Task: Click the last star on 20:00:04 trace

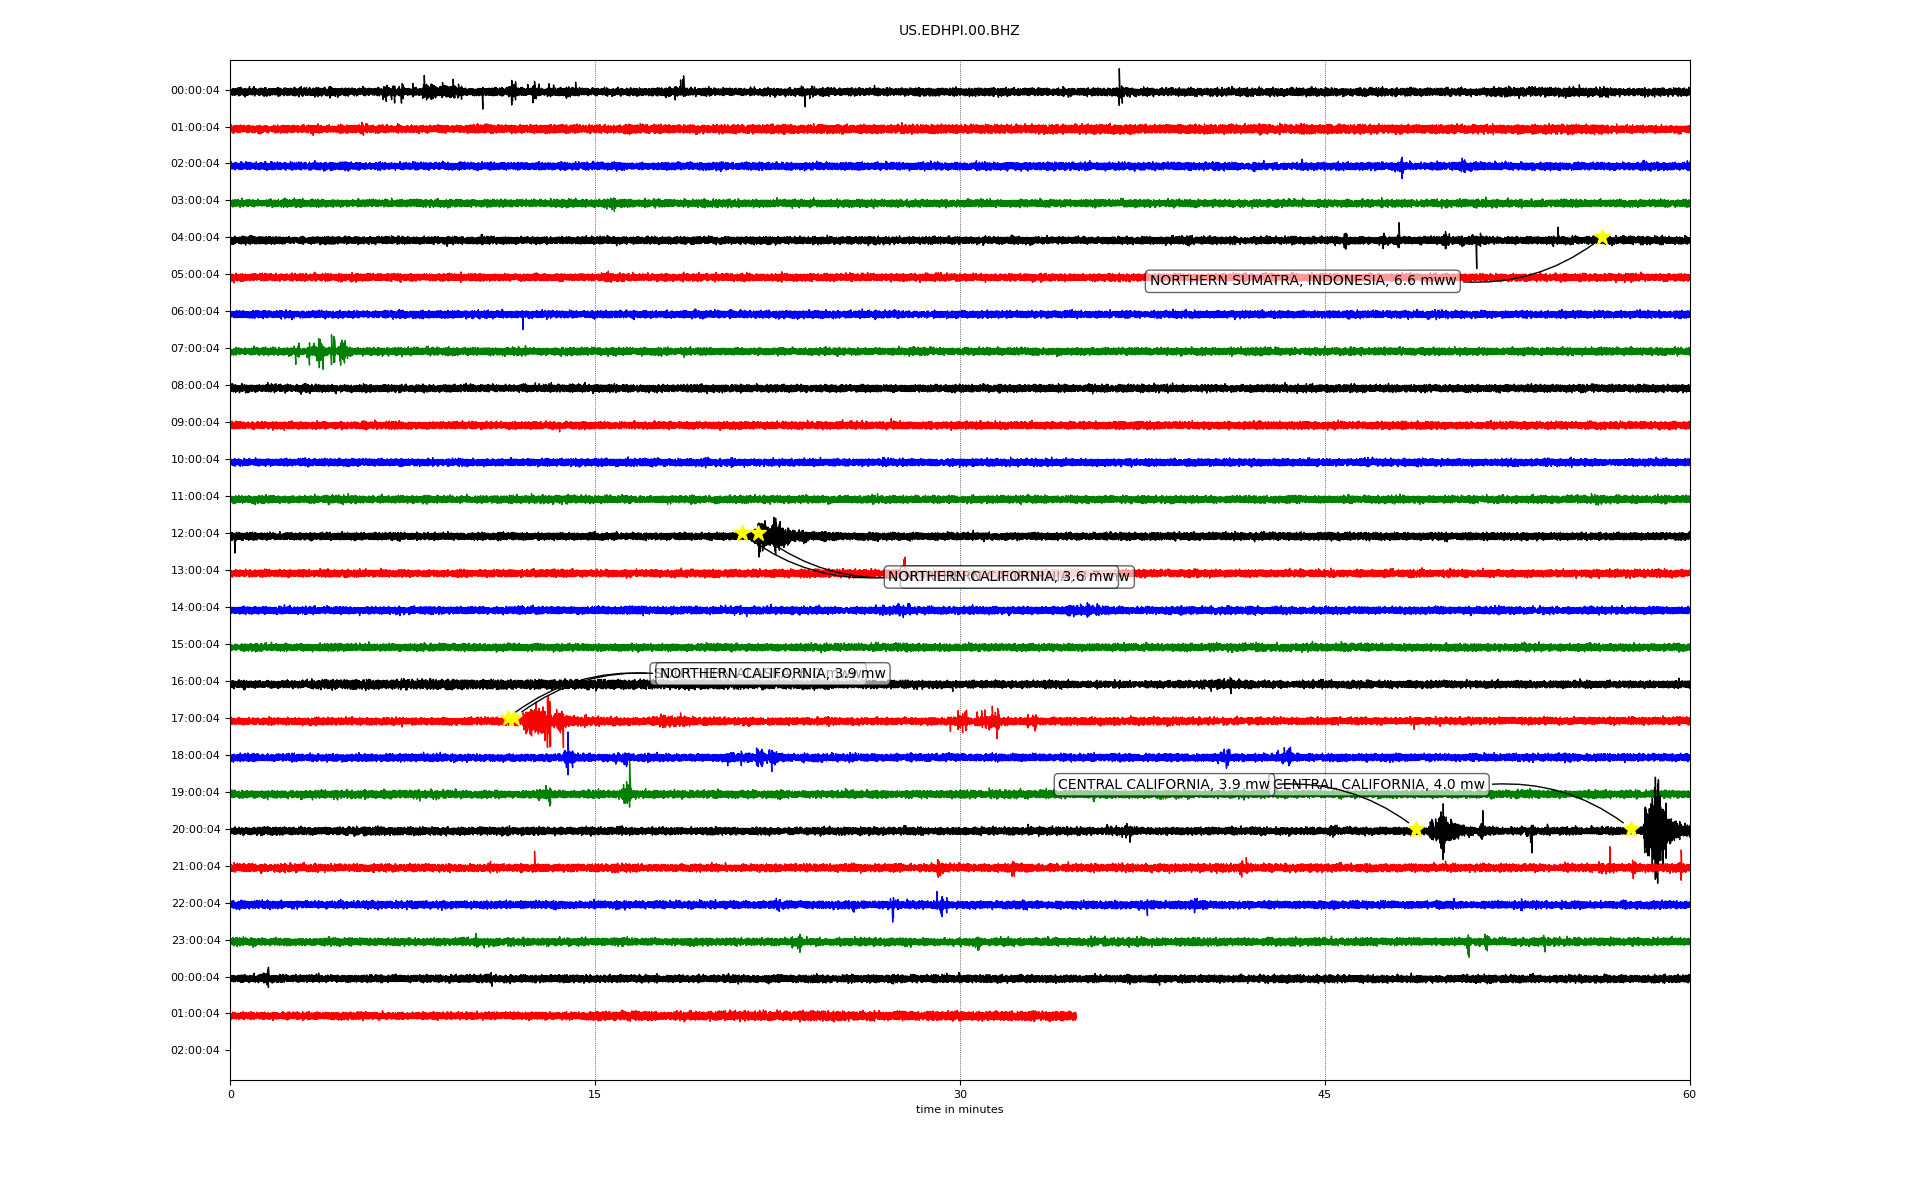Action: (x=1631, y=829)
